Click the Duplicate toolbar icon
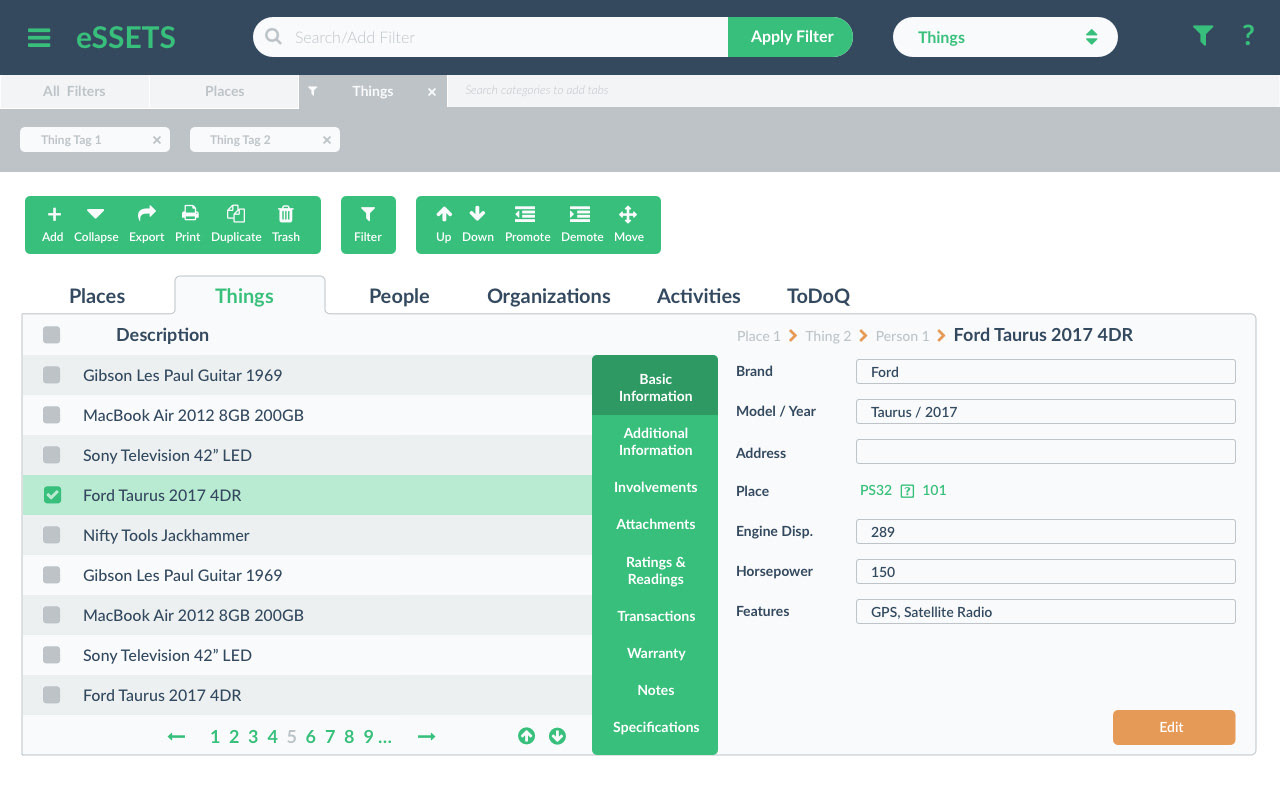 tap(236, 214)
